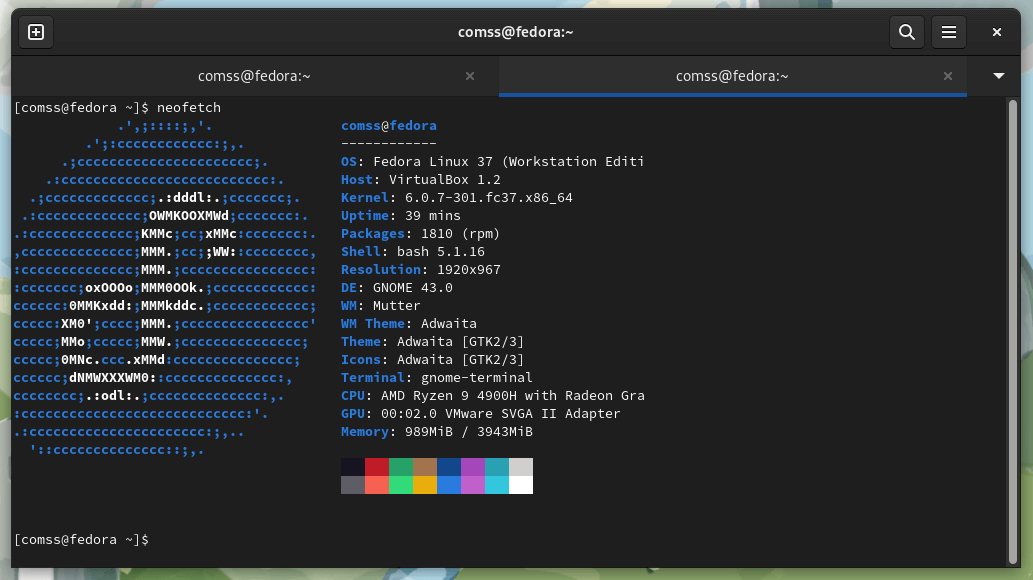
Task: Click the yellow color block
Action: pyautogui.click(x=425, y=484)
